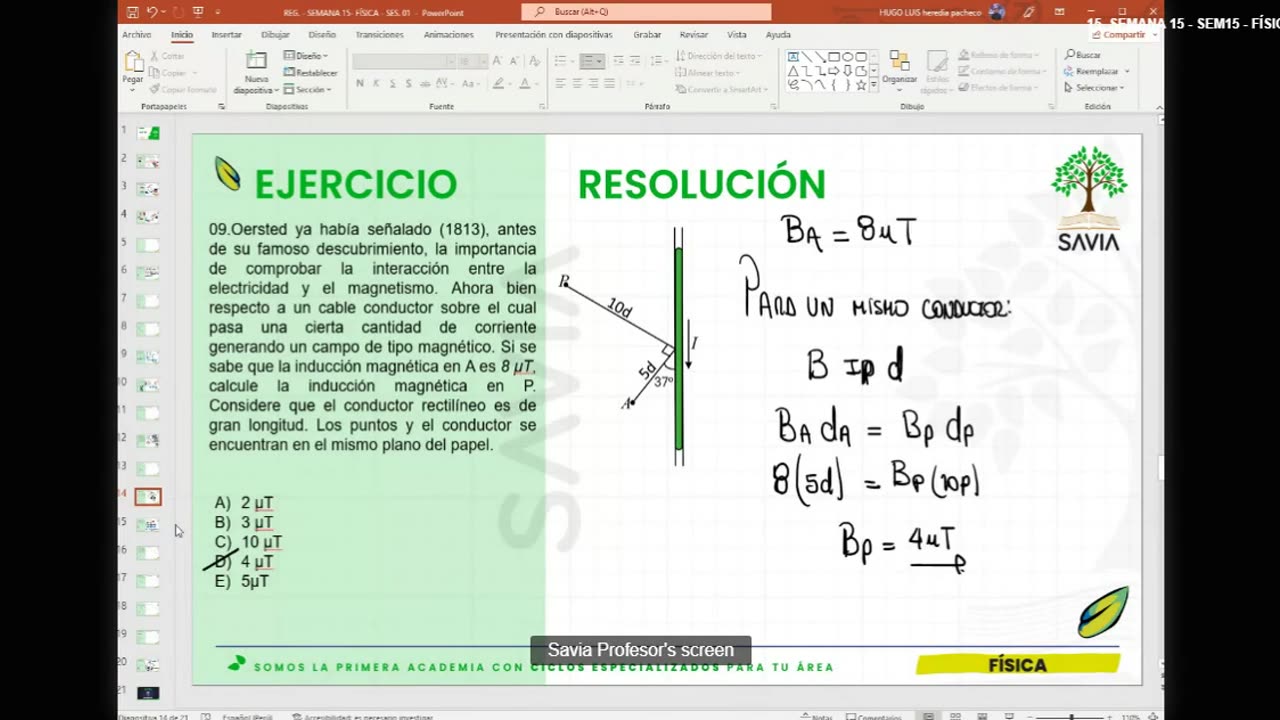Screen dimensions: 1280x720
Task: Select slide 14 thumbnail in panel
Action: coord(148,496)
